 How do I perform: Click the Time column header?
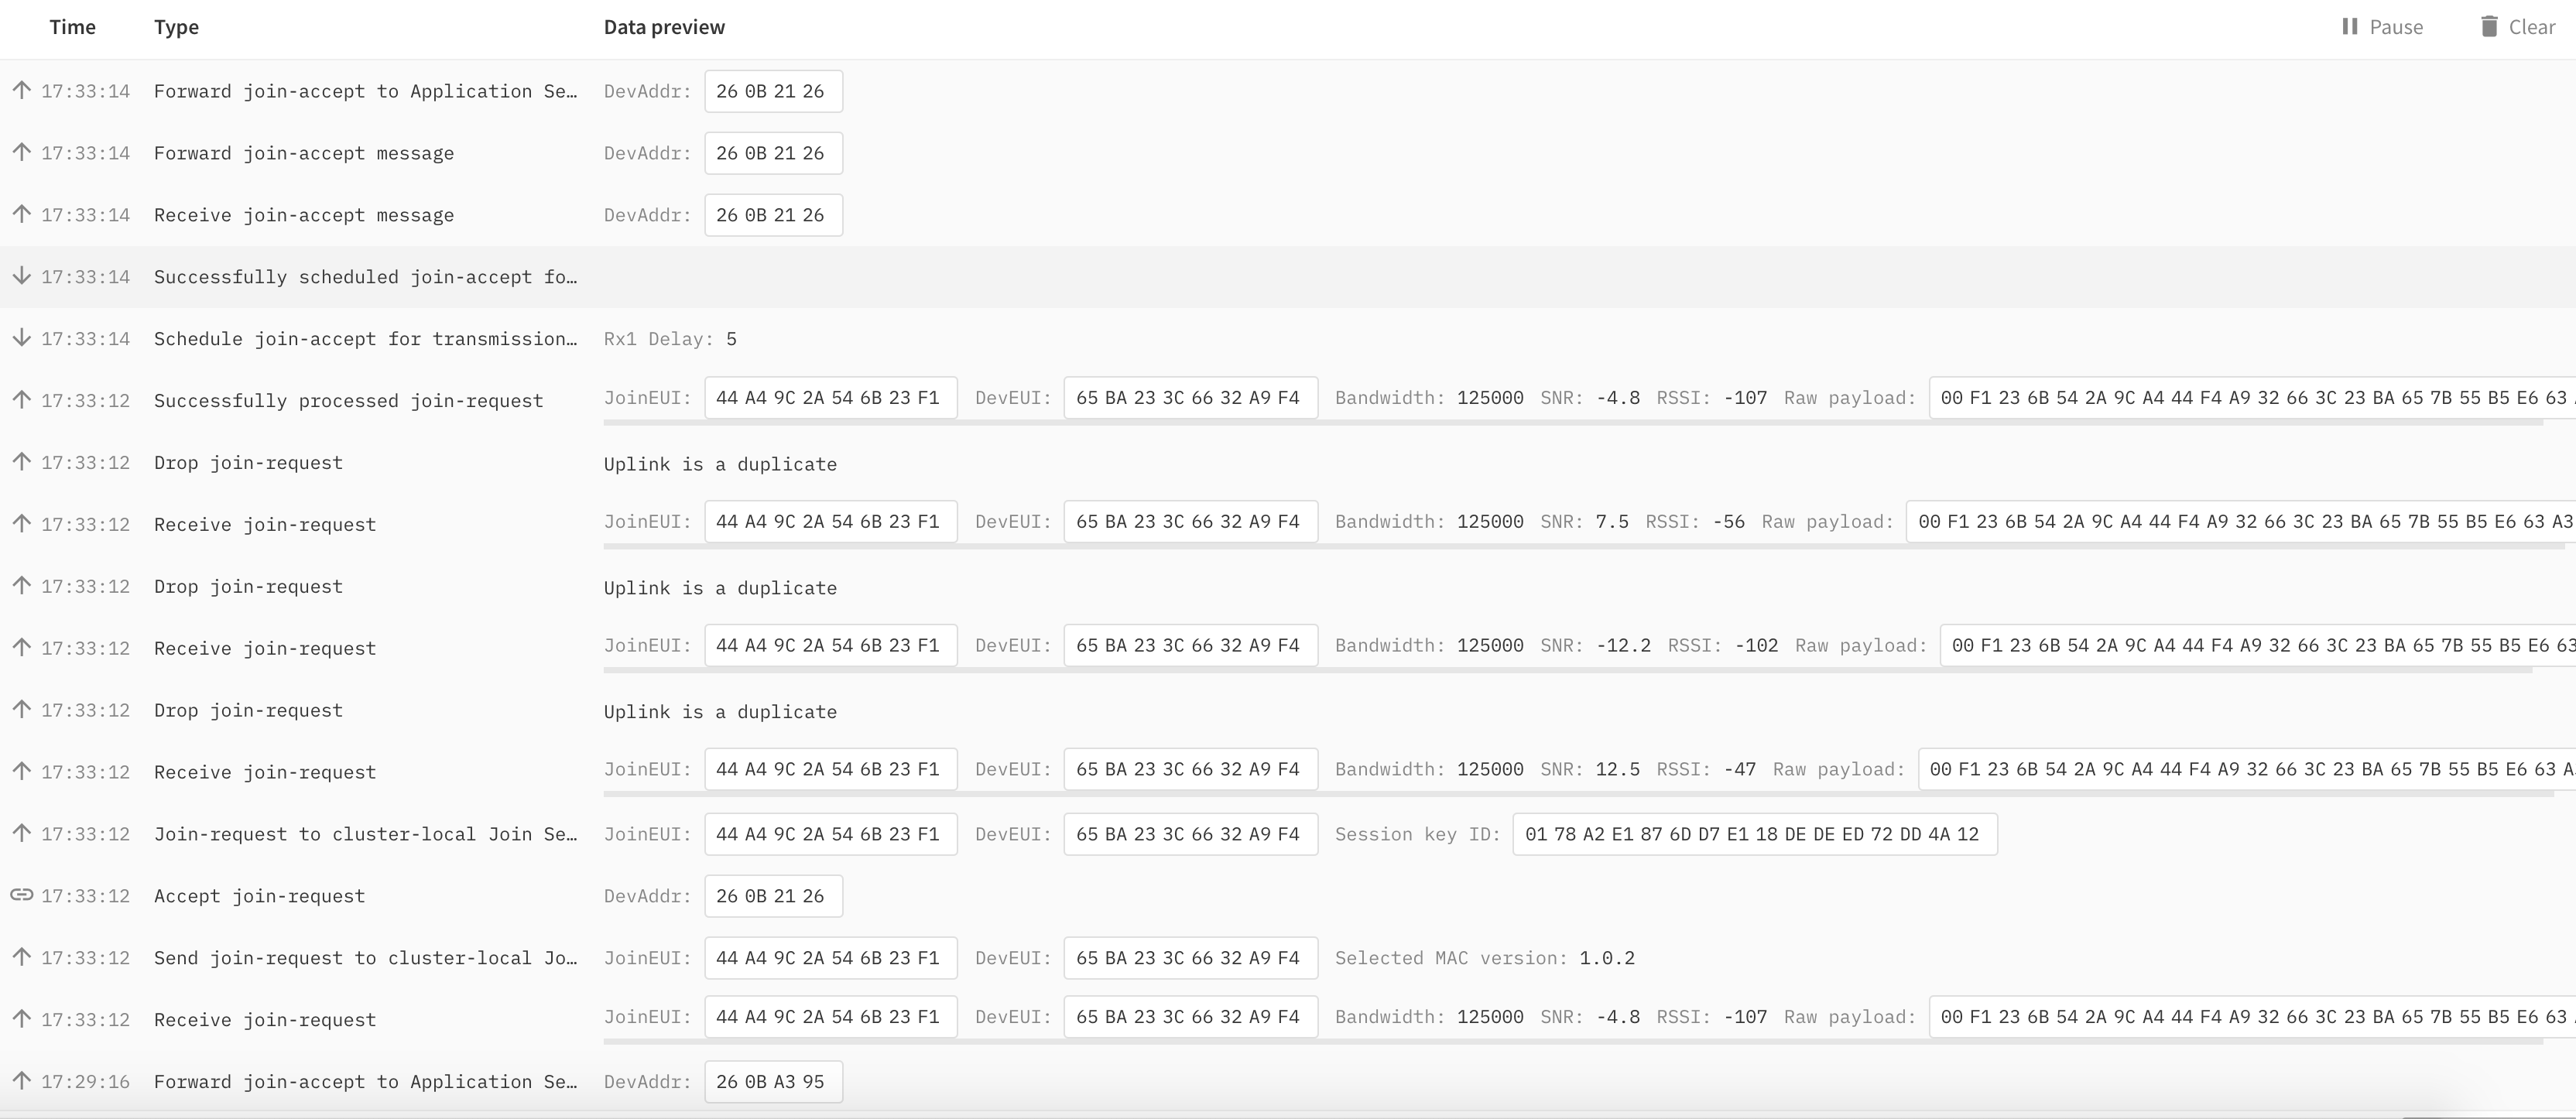pyautogui.click(x=72, y=27)
